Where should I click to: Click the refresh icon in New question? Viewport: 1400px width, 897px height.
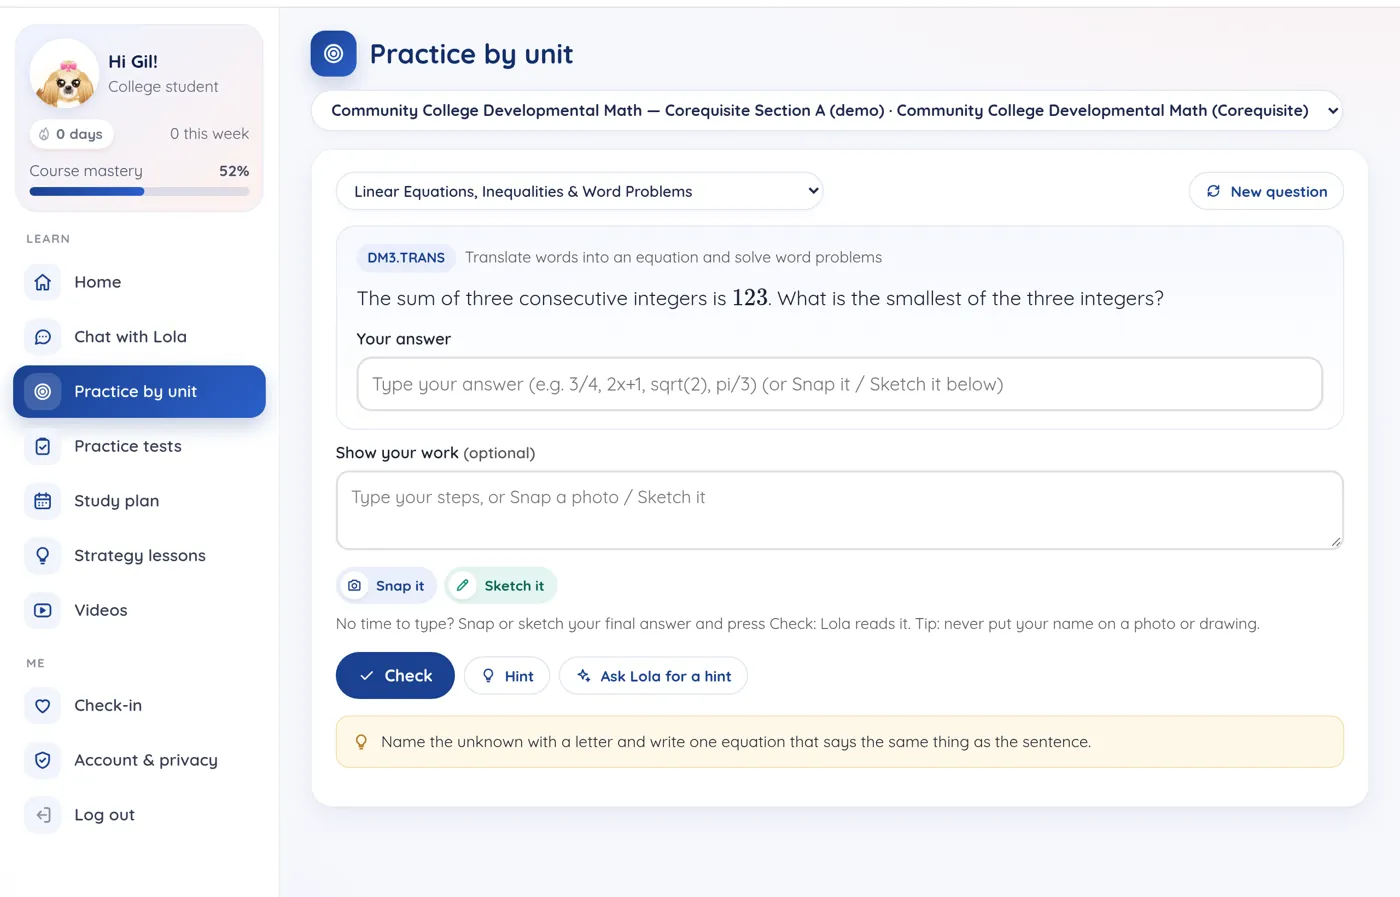1213,191
